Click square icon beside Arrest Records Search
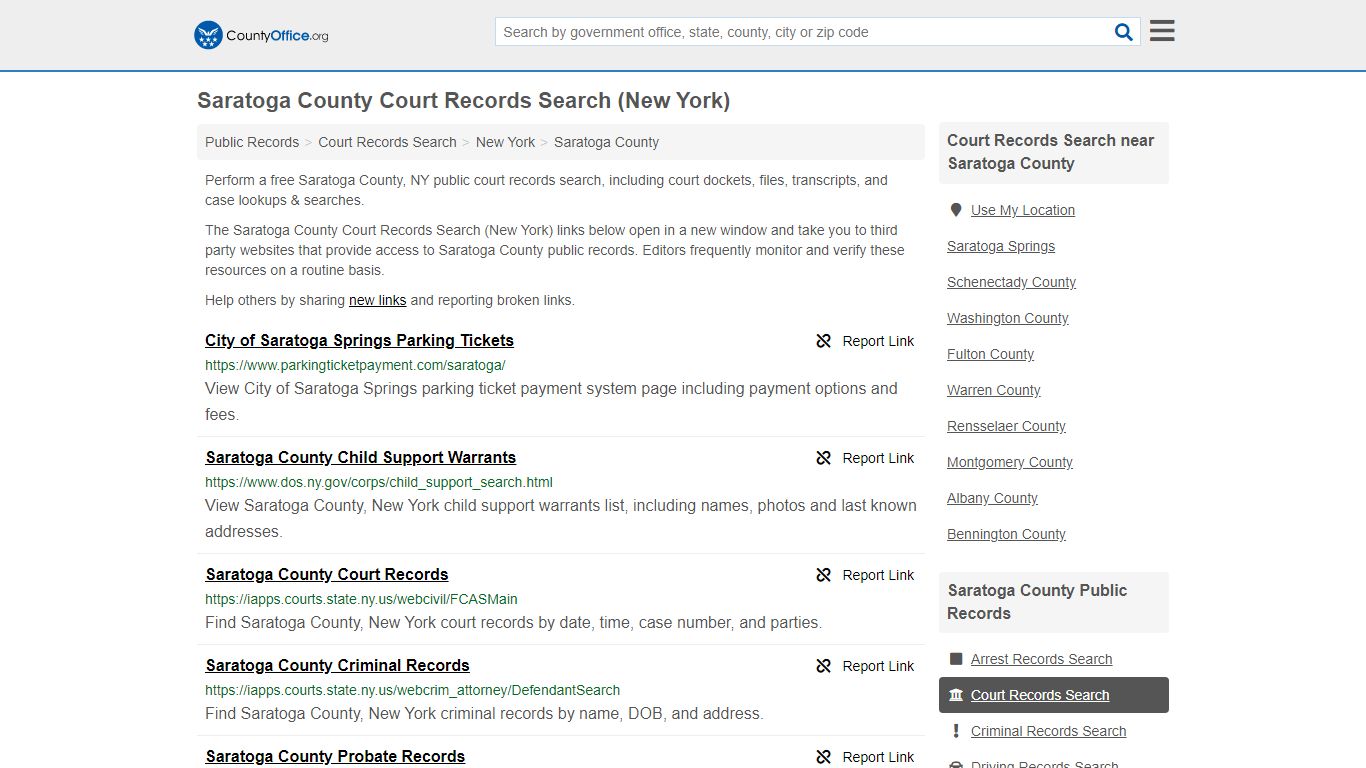The image size is (1366, 768). 956,659
